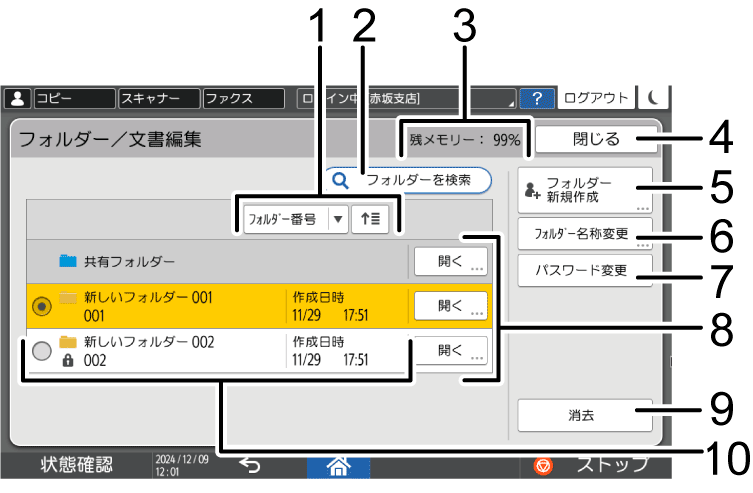Tap the search magnifier icon

point(340,181)
